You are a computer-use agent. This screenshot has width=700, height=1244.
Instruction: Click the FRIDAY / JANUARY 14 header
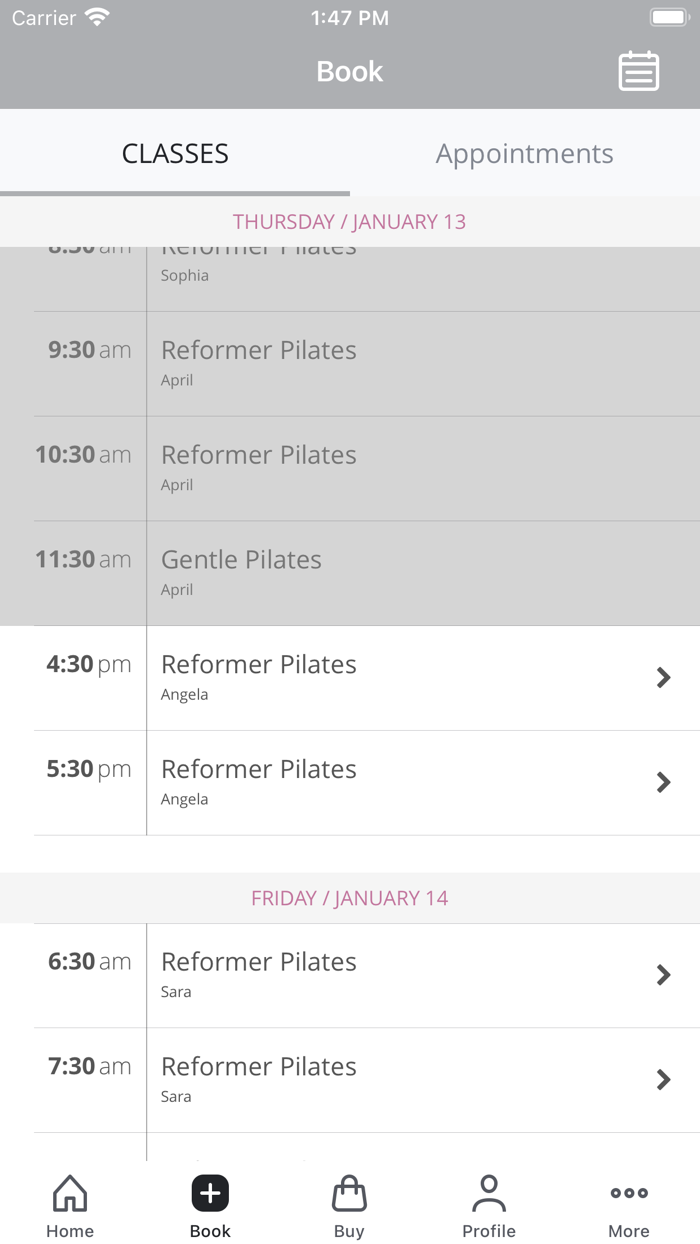click(x=349, y=898)
